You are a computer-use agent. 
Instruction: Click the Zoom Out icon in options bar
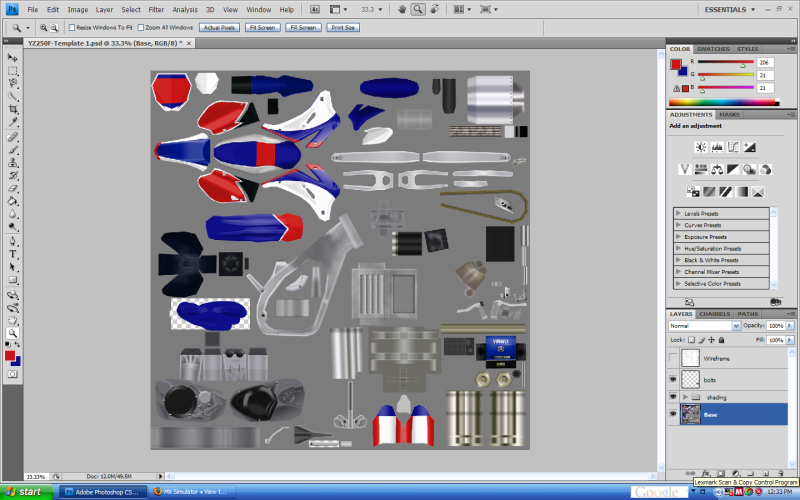(54, 28)
